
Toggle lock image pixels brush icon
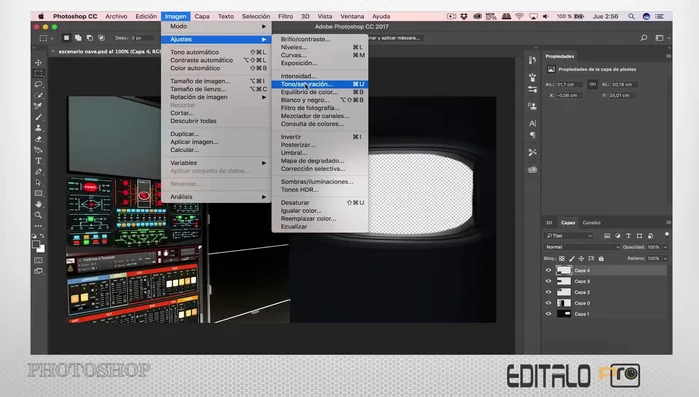point(572,258)
